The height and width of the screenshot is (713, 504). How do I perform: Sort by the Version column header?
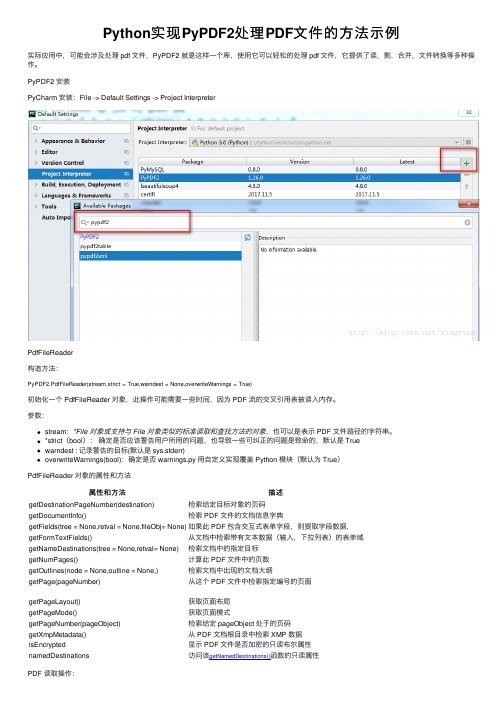(x=299, y=162)
